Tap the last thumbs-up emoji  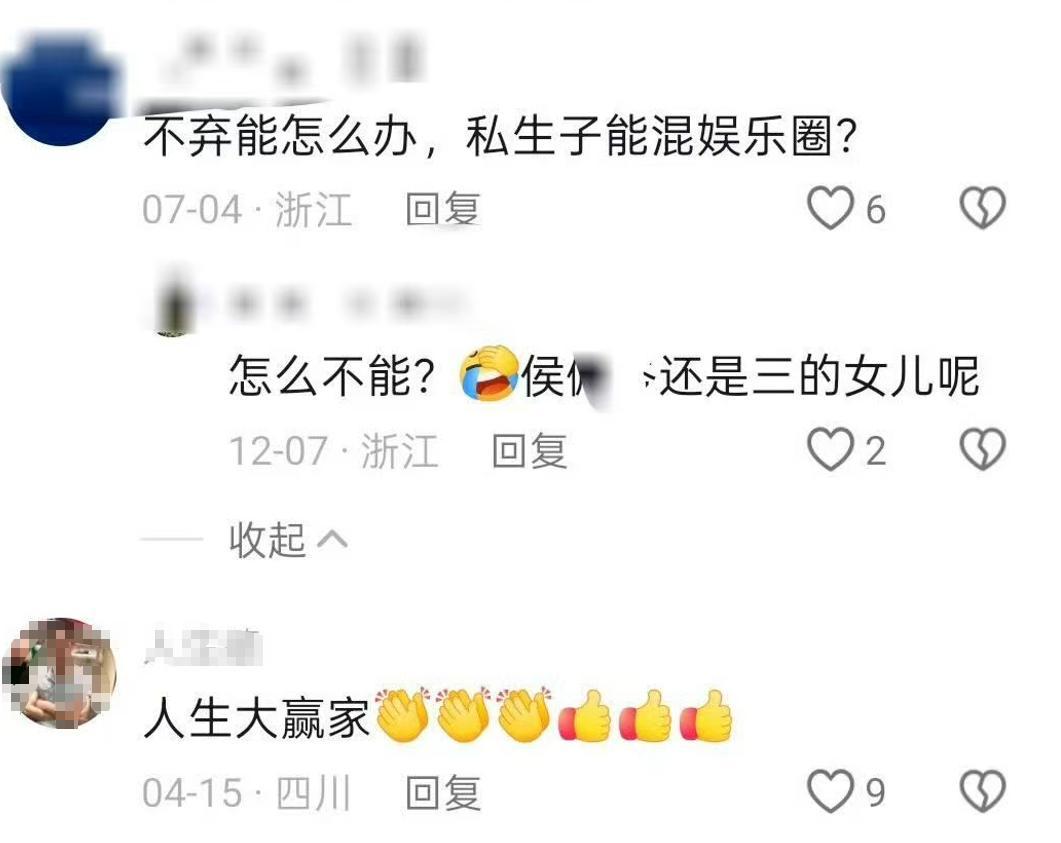(706, 716)
